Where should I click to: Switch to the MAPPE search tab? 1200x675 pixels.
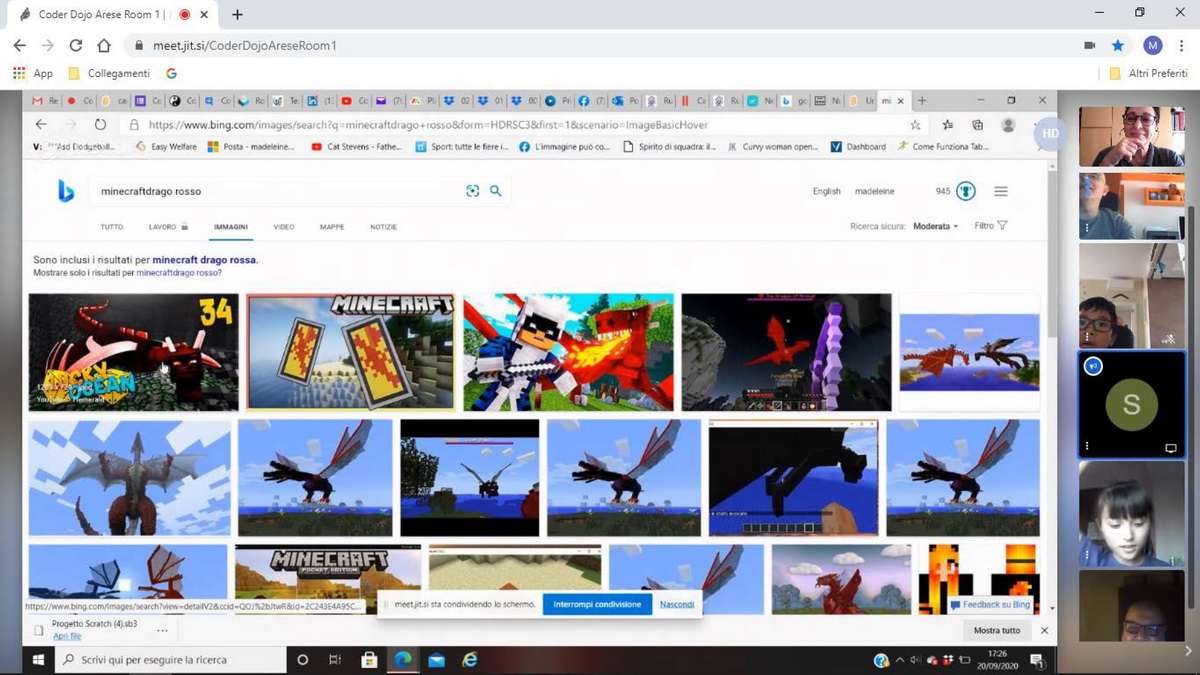click(x=332, y=227)
